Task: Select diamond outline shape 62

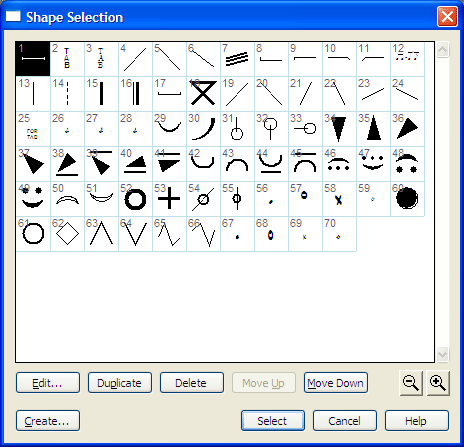Action: [67, 234]
